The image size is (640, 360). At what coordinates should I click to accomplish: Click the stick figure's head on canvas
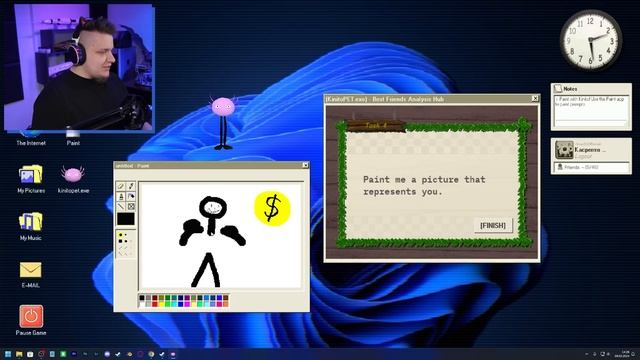(213, 208)
